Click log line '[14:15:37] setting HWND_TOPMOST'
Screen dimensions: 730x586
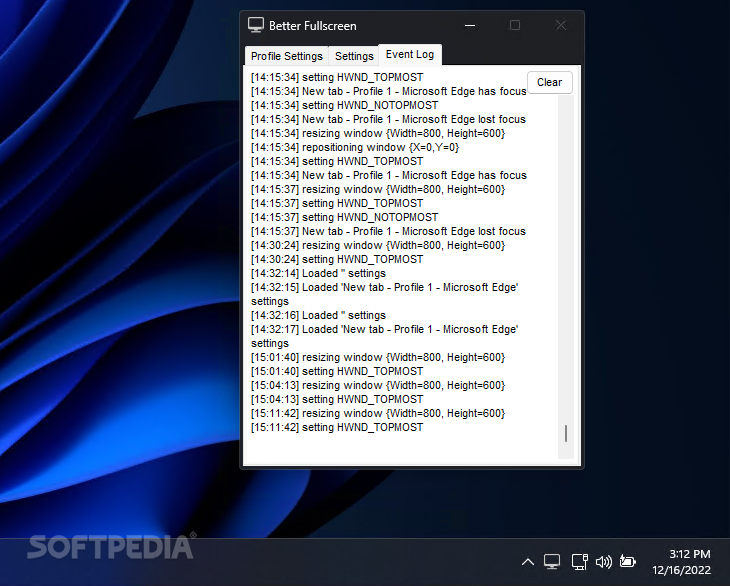337,203
